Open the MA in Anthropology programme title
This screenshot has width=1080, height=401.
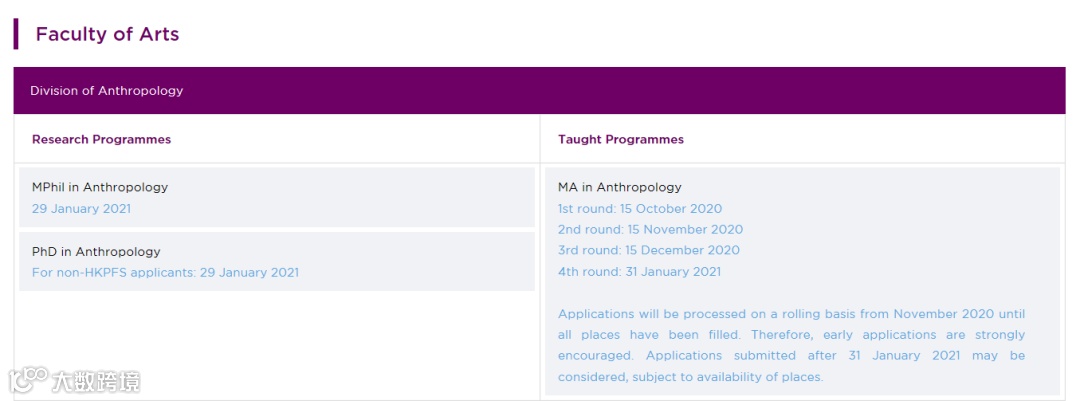pos(619,187)
